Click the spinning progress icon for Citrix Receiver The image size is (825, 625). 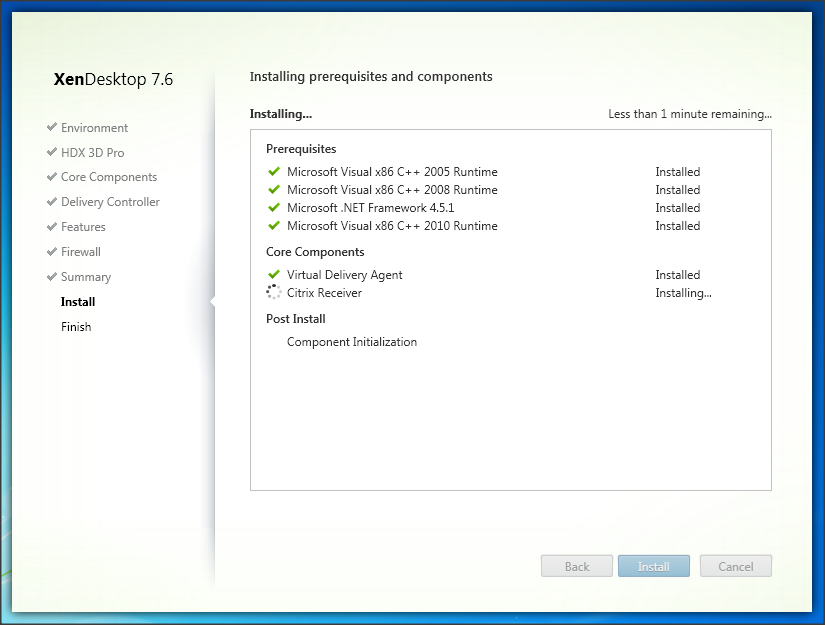coord(274,293)
